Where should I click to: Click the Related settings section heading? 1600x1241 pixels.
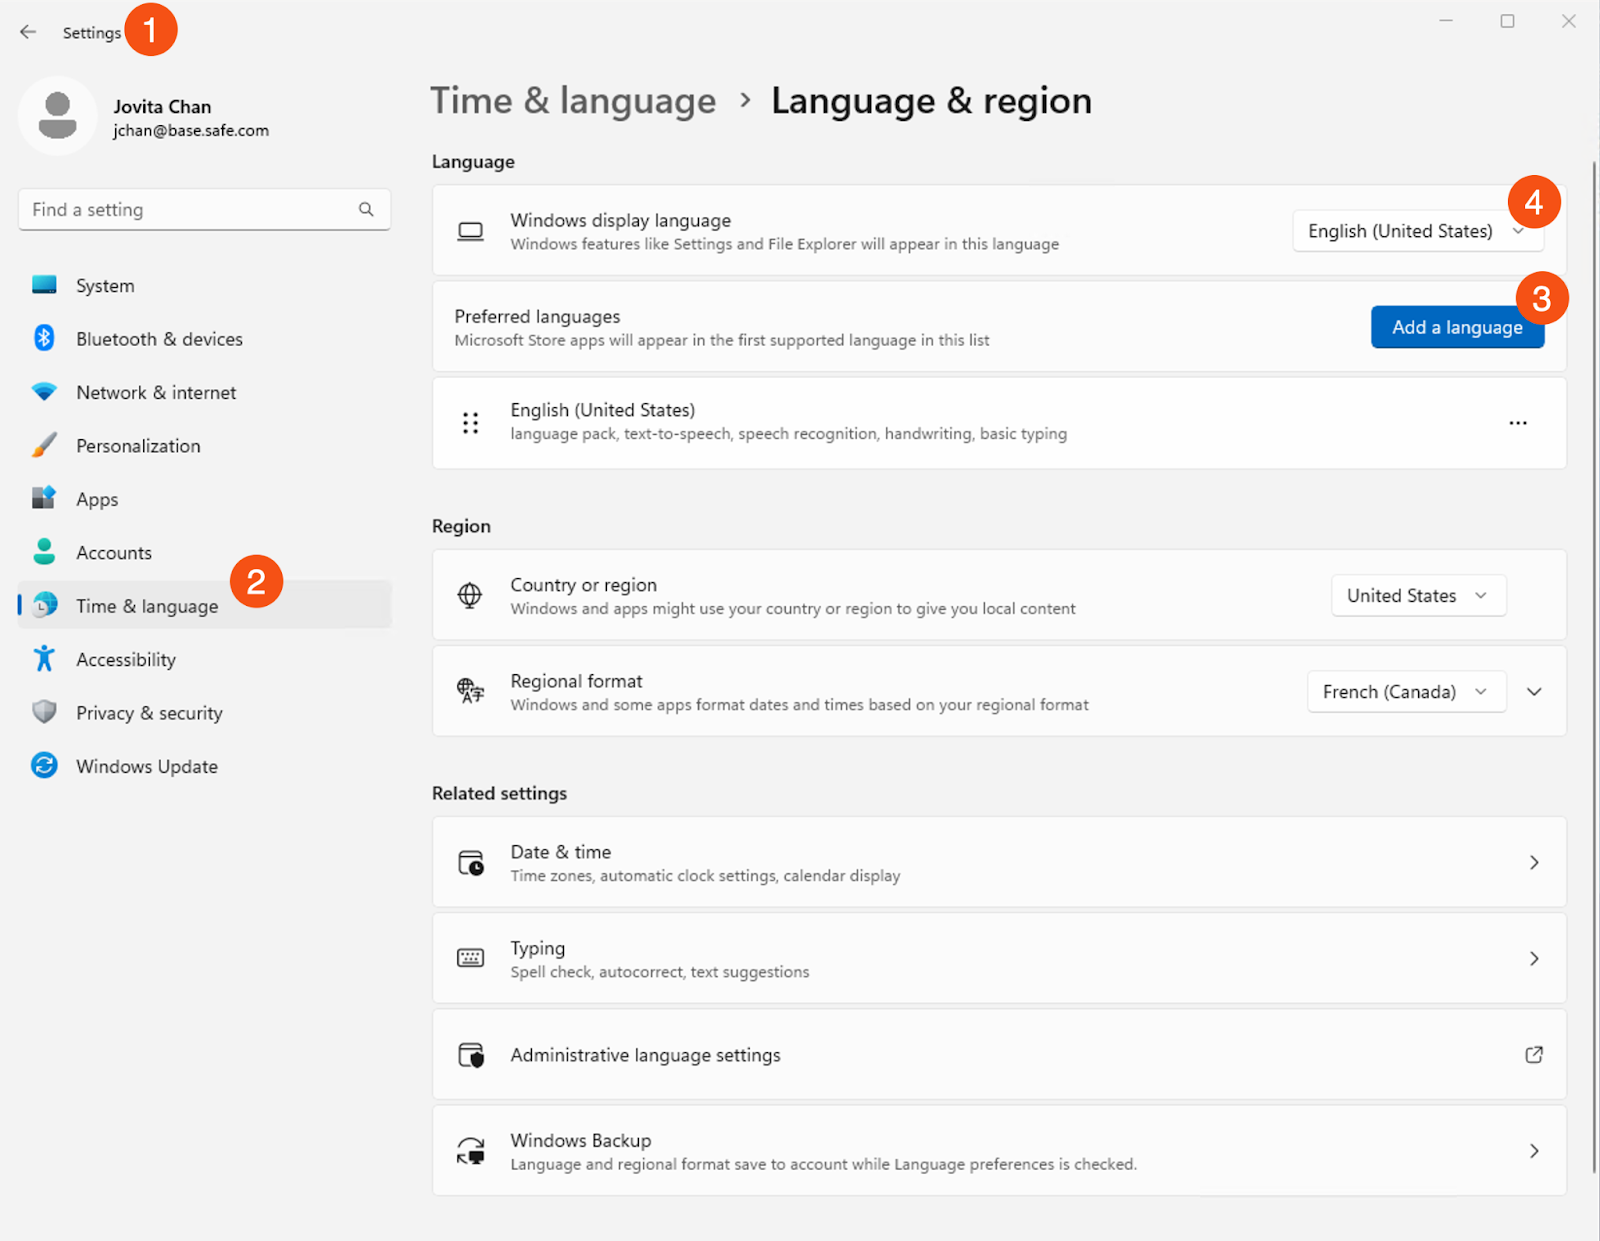pos(499,793)
